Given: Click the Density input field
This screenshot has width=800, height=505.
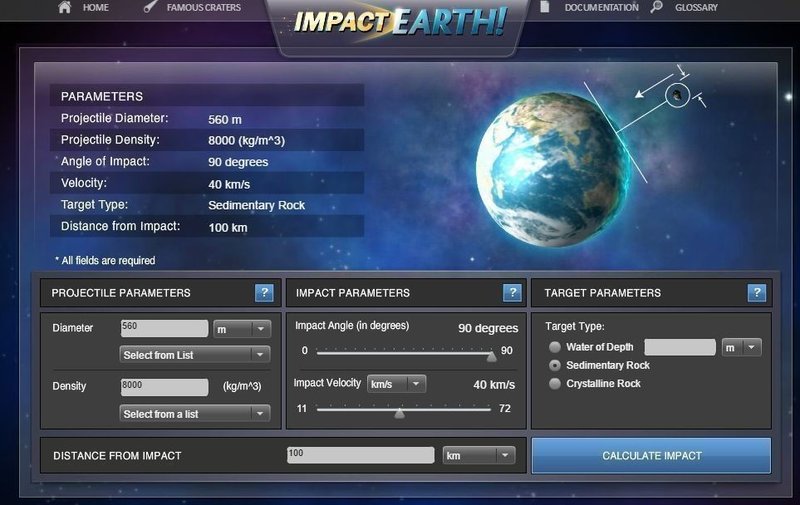Looking at the screenshot, I should 164,387.
